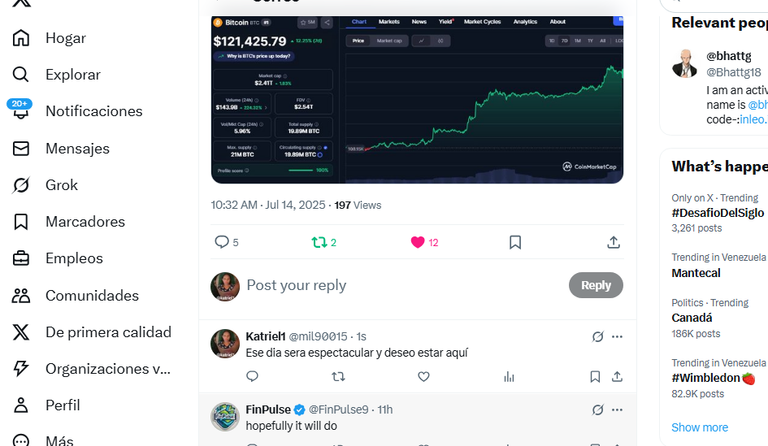Click the gray Reply button

click(x=596, y=285)
